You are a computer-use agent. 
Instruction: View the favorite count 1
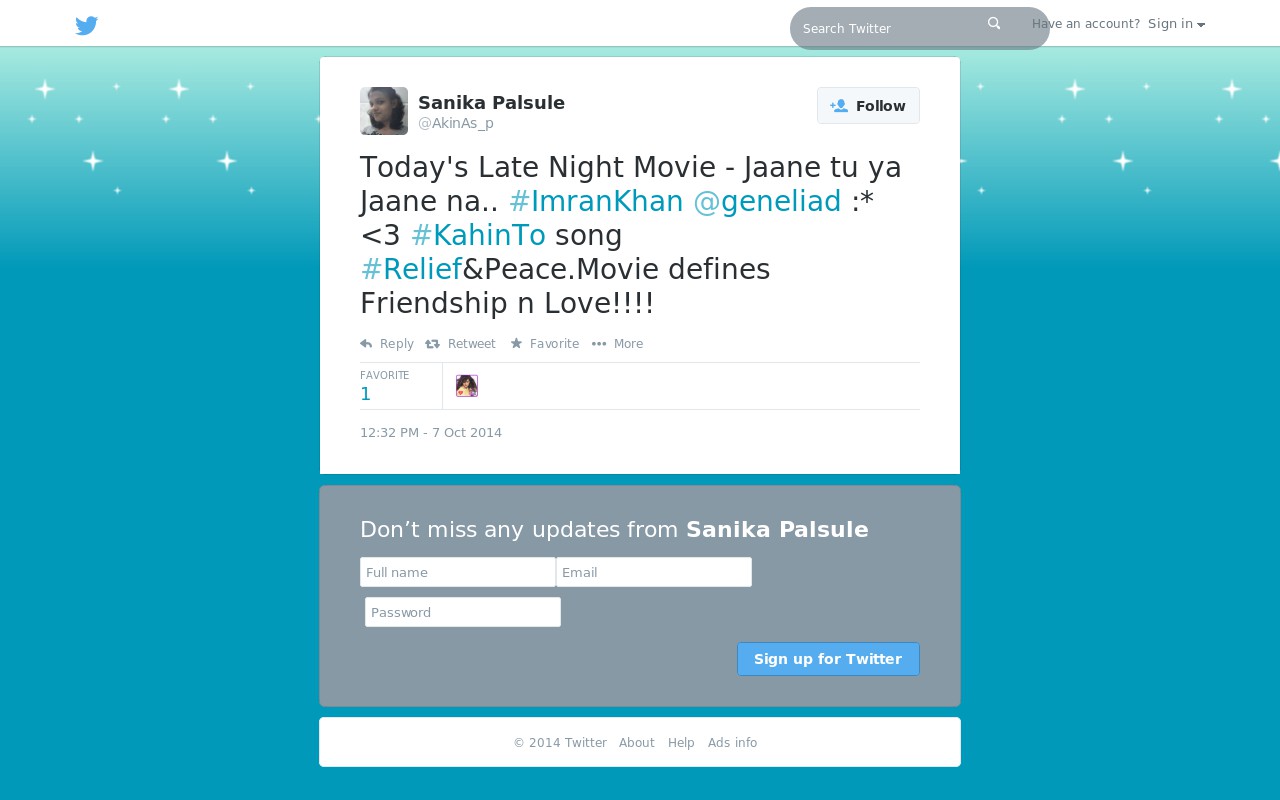click(x=365, y=393)
